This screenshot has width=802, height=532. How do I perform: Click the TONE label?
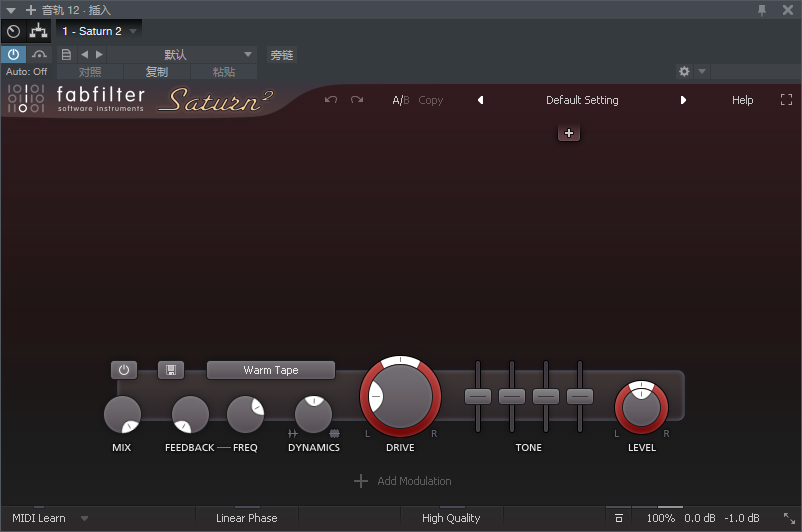point(528,448)
